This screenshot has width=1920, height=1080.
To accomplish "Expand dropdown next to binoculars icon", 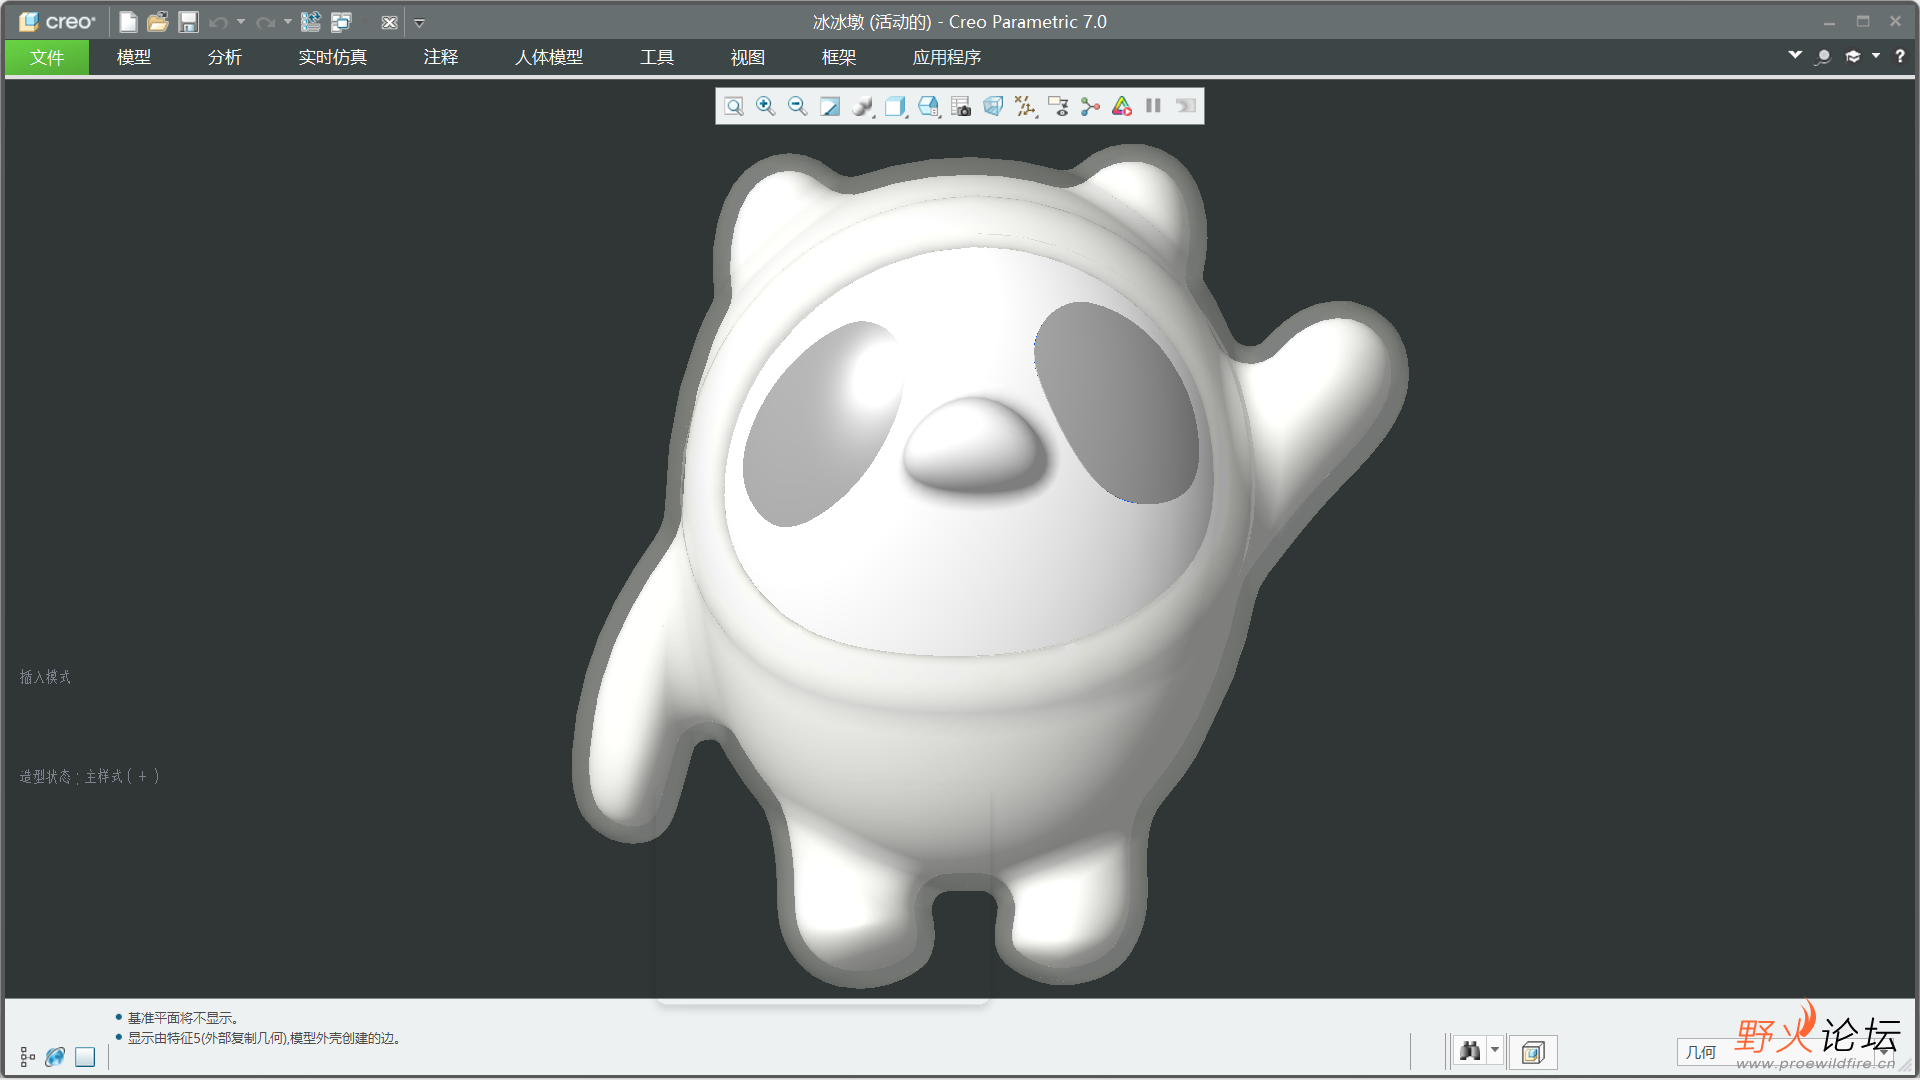I will coord(1495,1050).
